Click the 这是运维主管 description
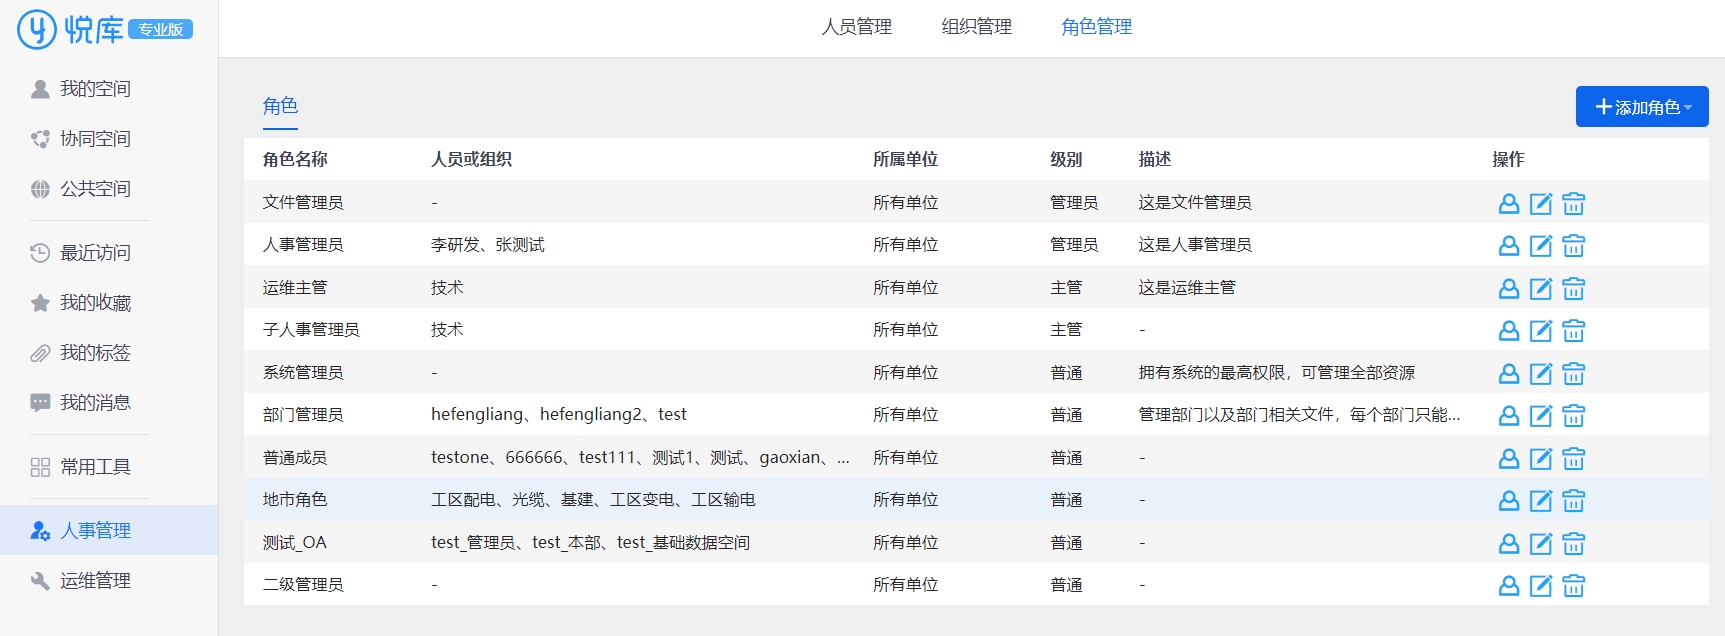Viewport: 1725px width, 636px height. [x=1187, y=287]
